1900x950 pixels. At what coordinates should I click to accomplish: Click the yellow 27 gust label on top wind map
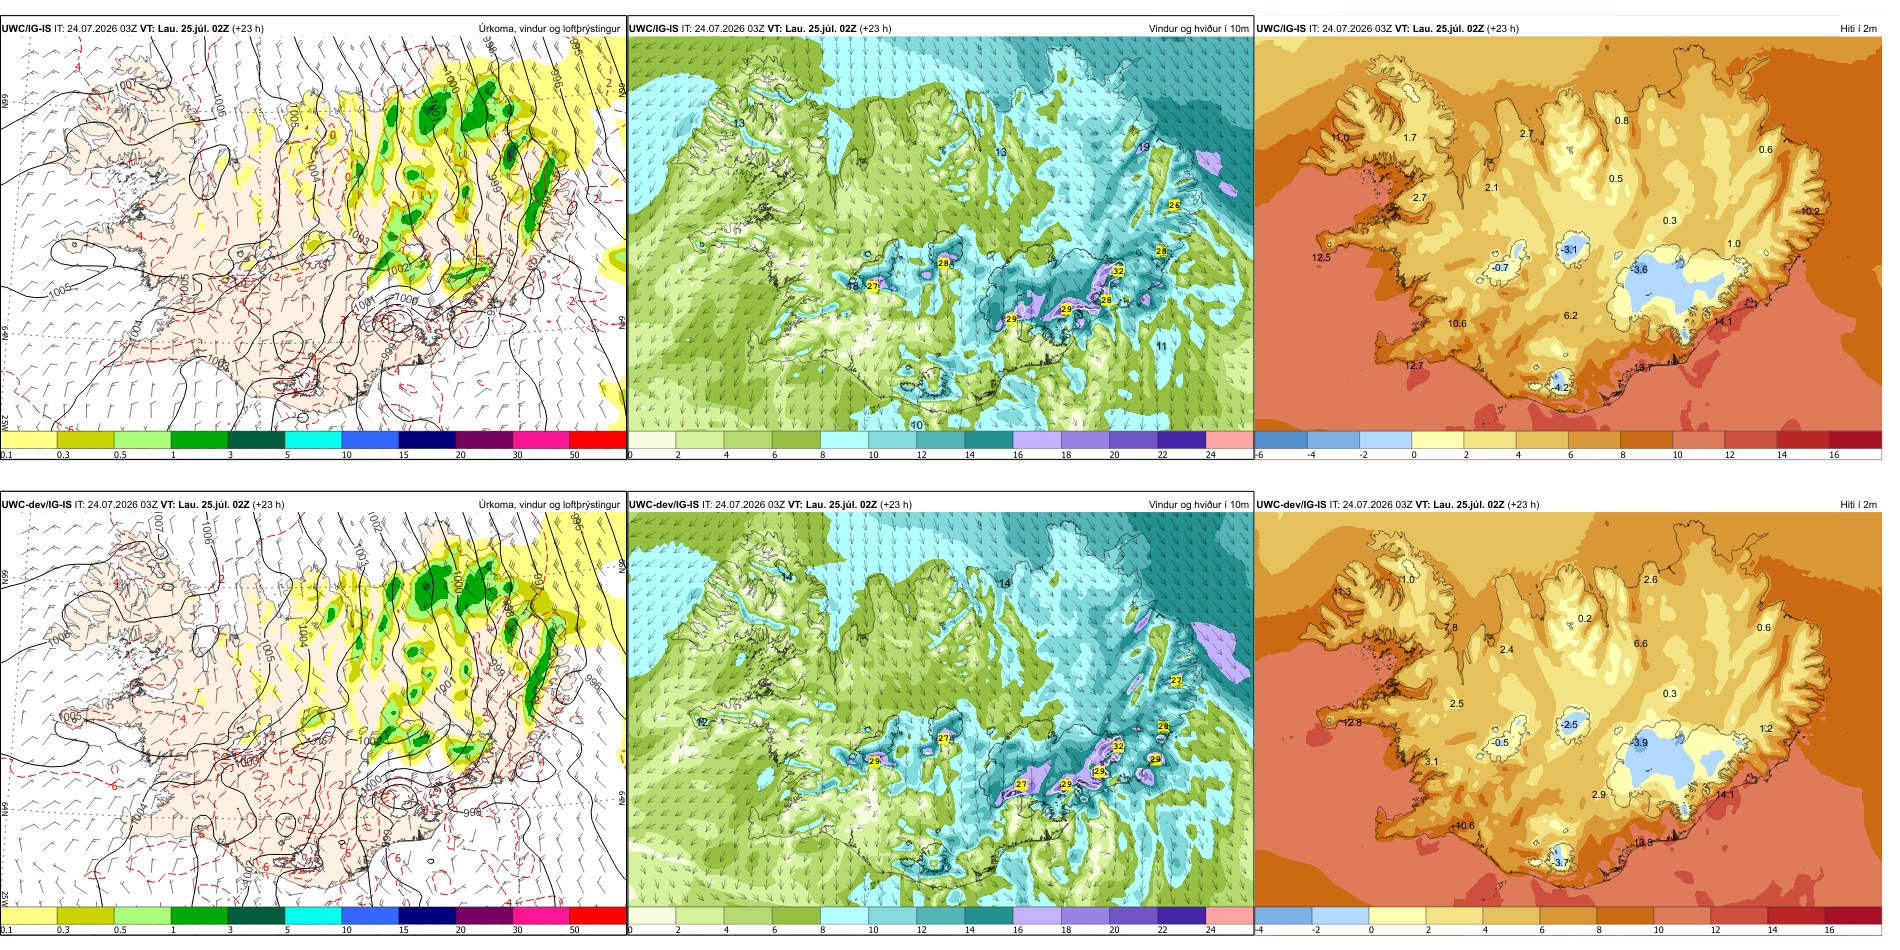coord(872,286)
